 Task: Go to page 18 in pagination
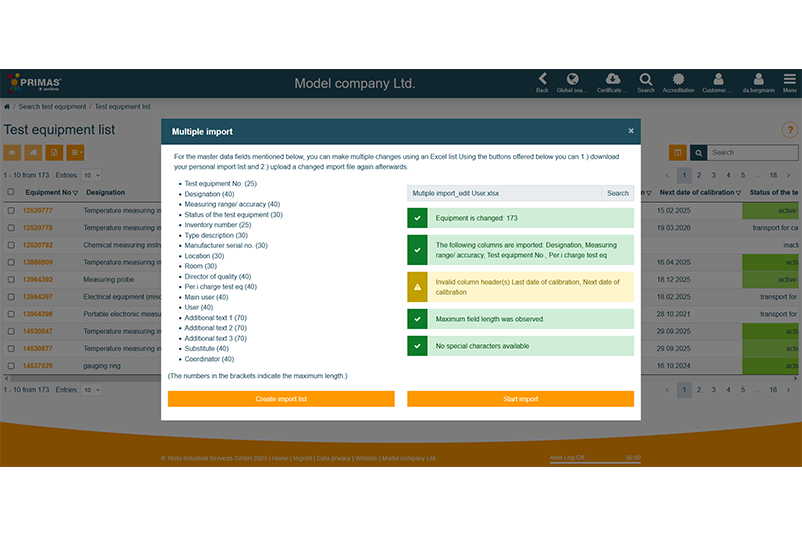point(773,175)
